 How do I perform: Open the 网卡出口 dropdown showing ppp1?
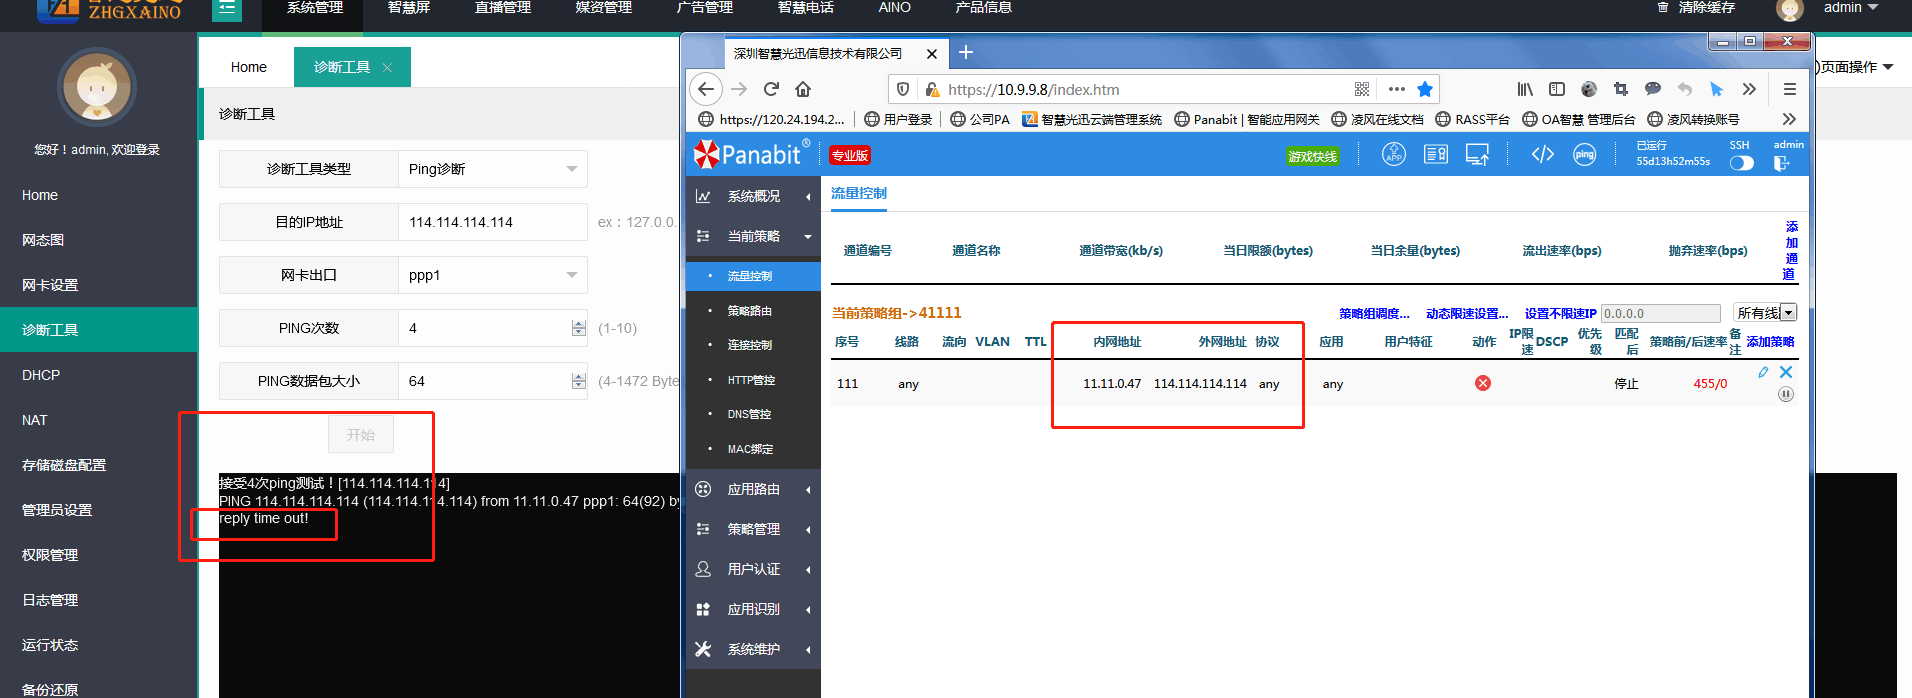492,275
